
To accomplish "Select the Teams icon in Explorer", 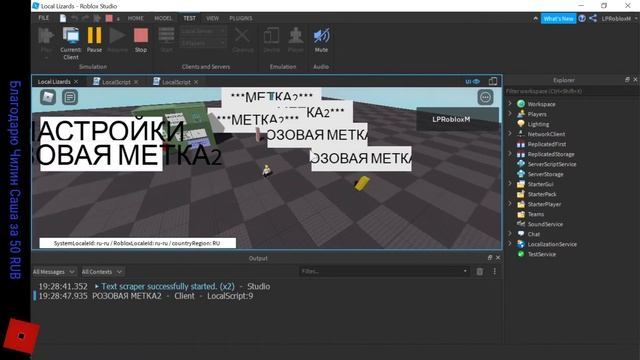I will (x=521, y=214).
